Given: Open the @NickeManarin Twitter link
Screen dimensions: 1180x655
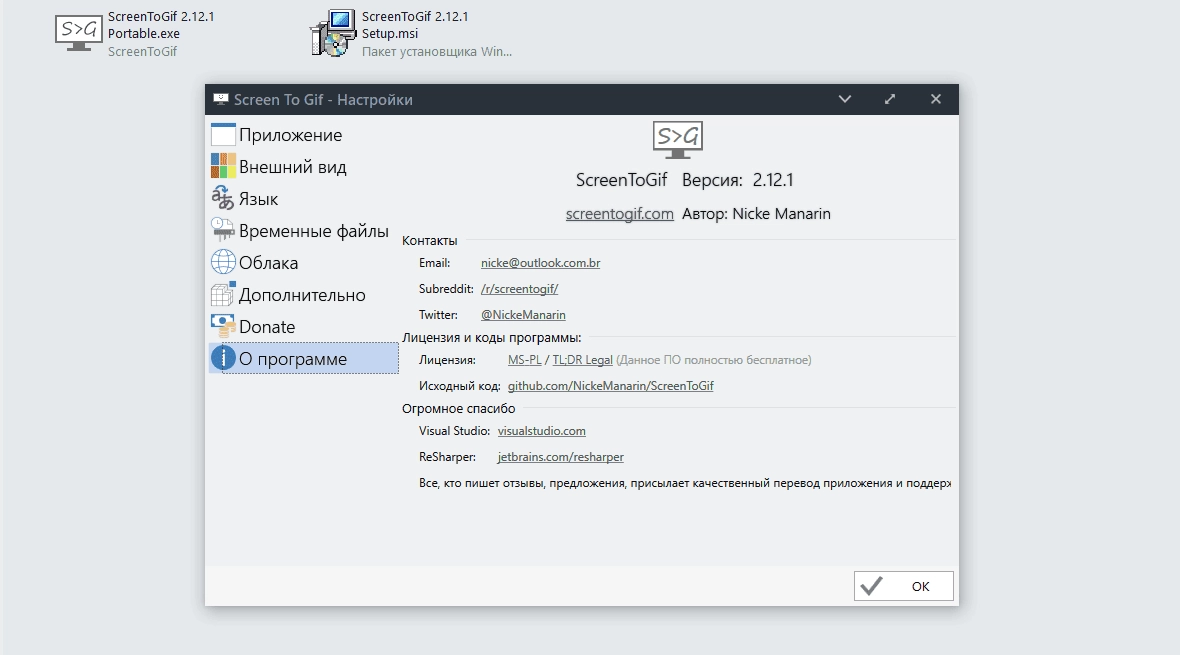Looking at the screenshot, I should [523, 315].
